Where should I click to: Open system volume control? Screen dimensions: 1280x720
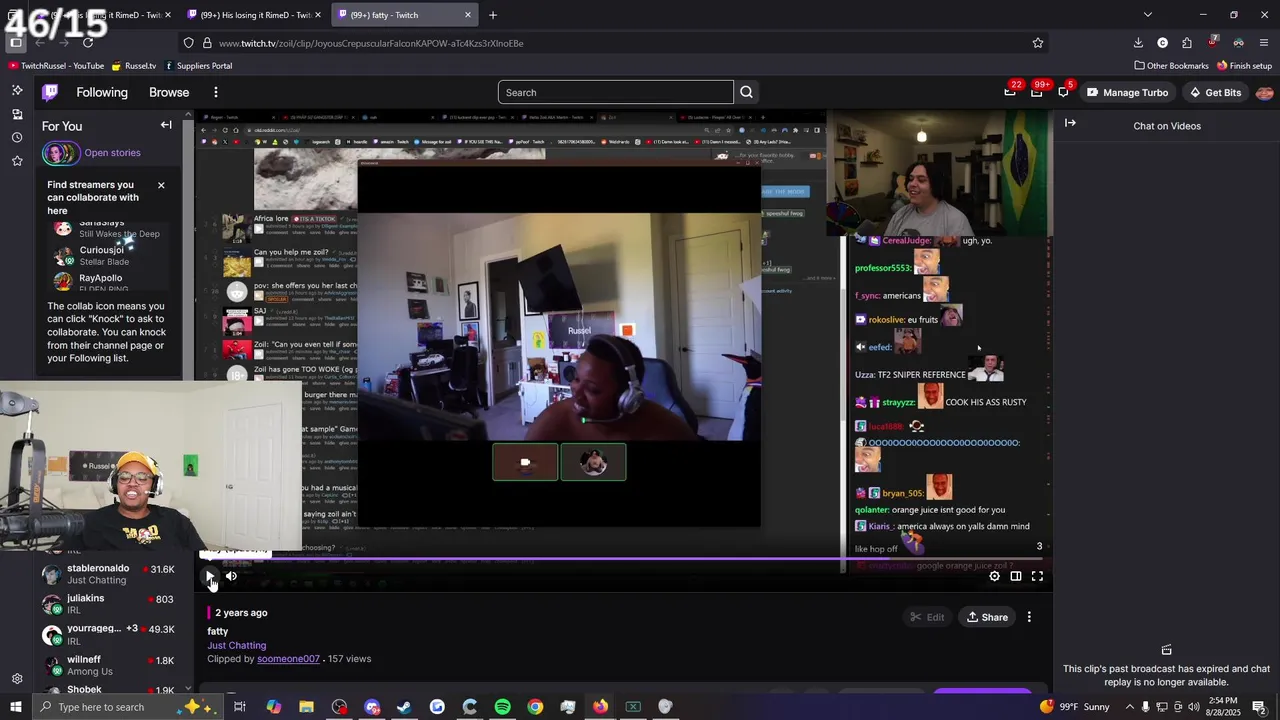(1194, 707)
